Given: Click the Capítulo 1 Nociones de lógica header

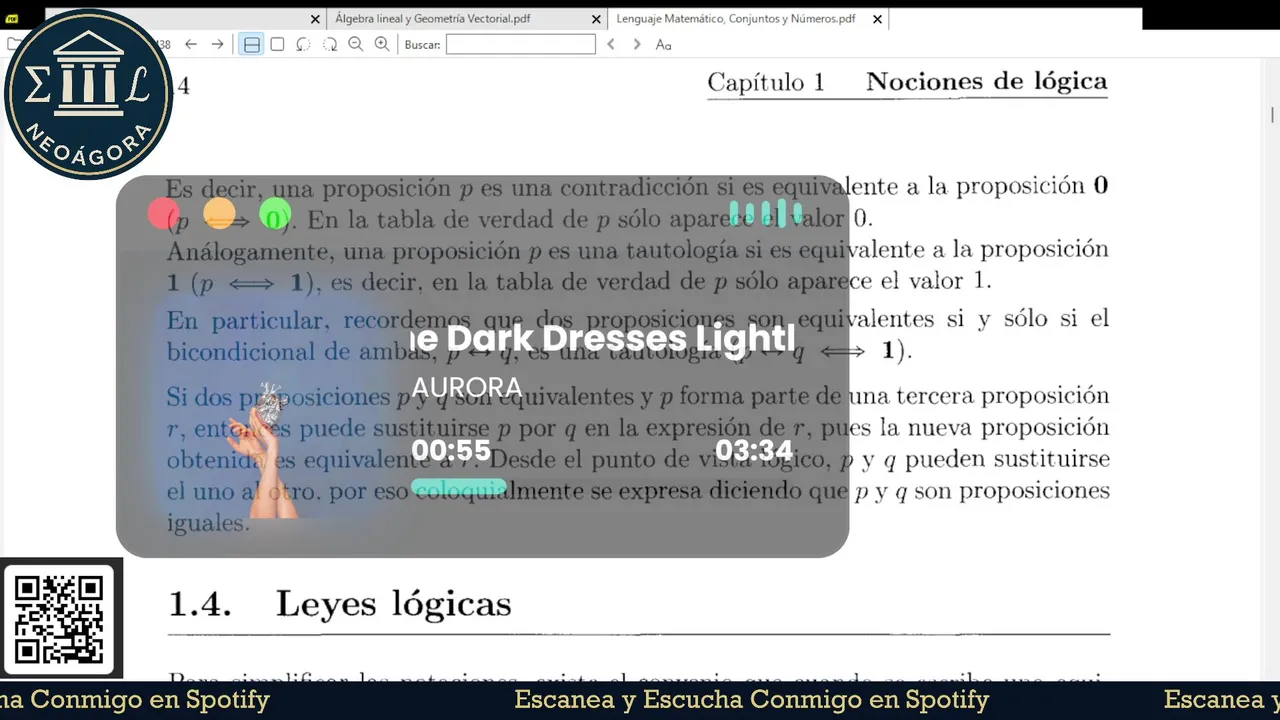Looking at the screenshot, I should click(x=907, y=82).
